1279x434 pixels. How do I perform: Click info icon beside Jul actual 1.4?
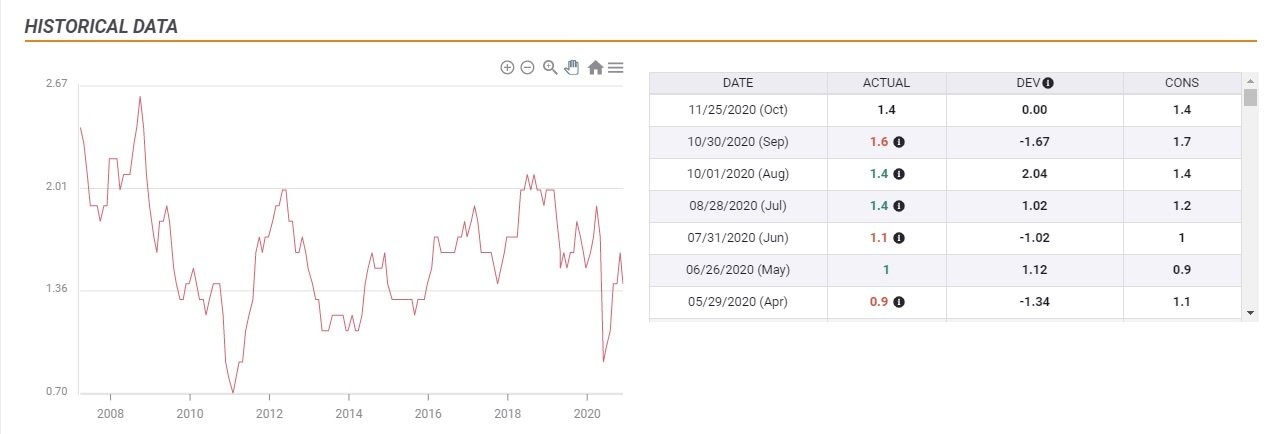coord(899,206)
